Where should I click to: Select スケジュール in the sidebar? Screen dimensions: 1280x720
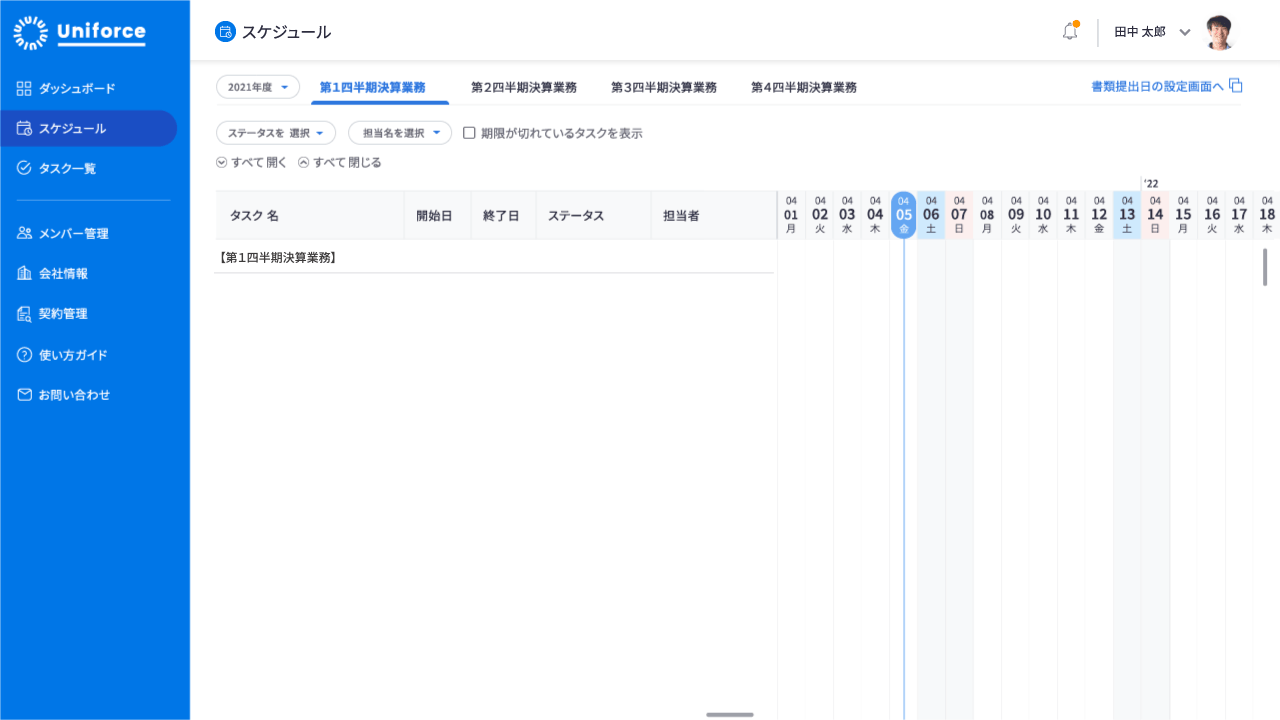[x=88, y=128]
